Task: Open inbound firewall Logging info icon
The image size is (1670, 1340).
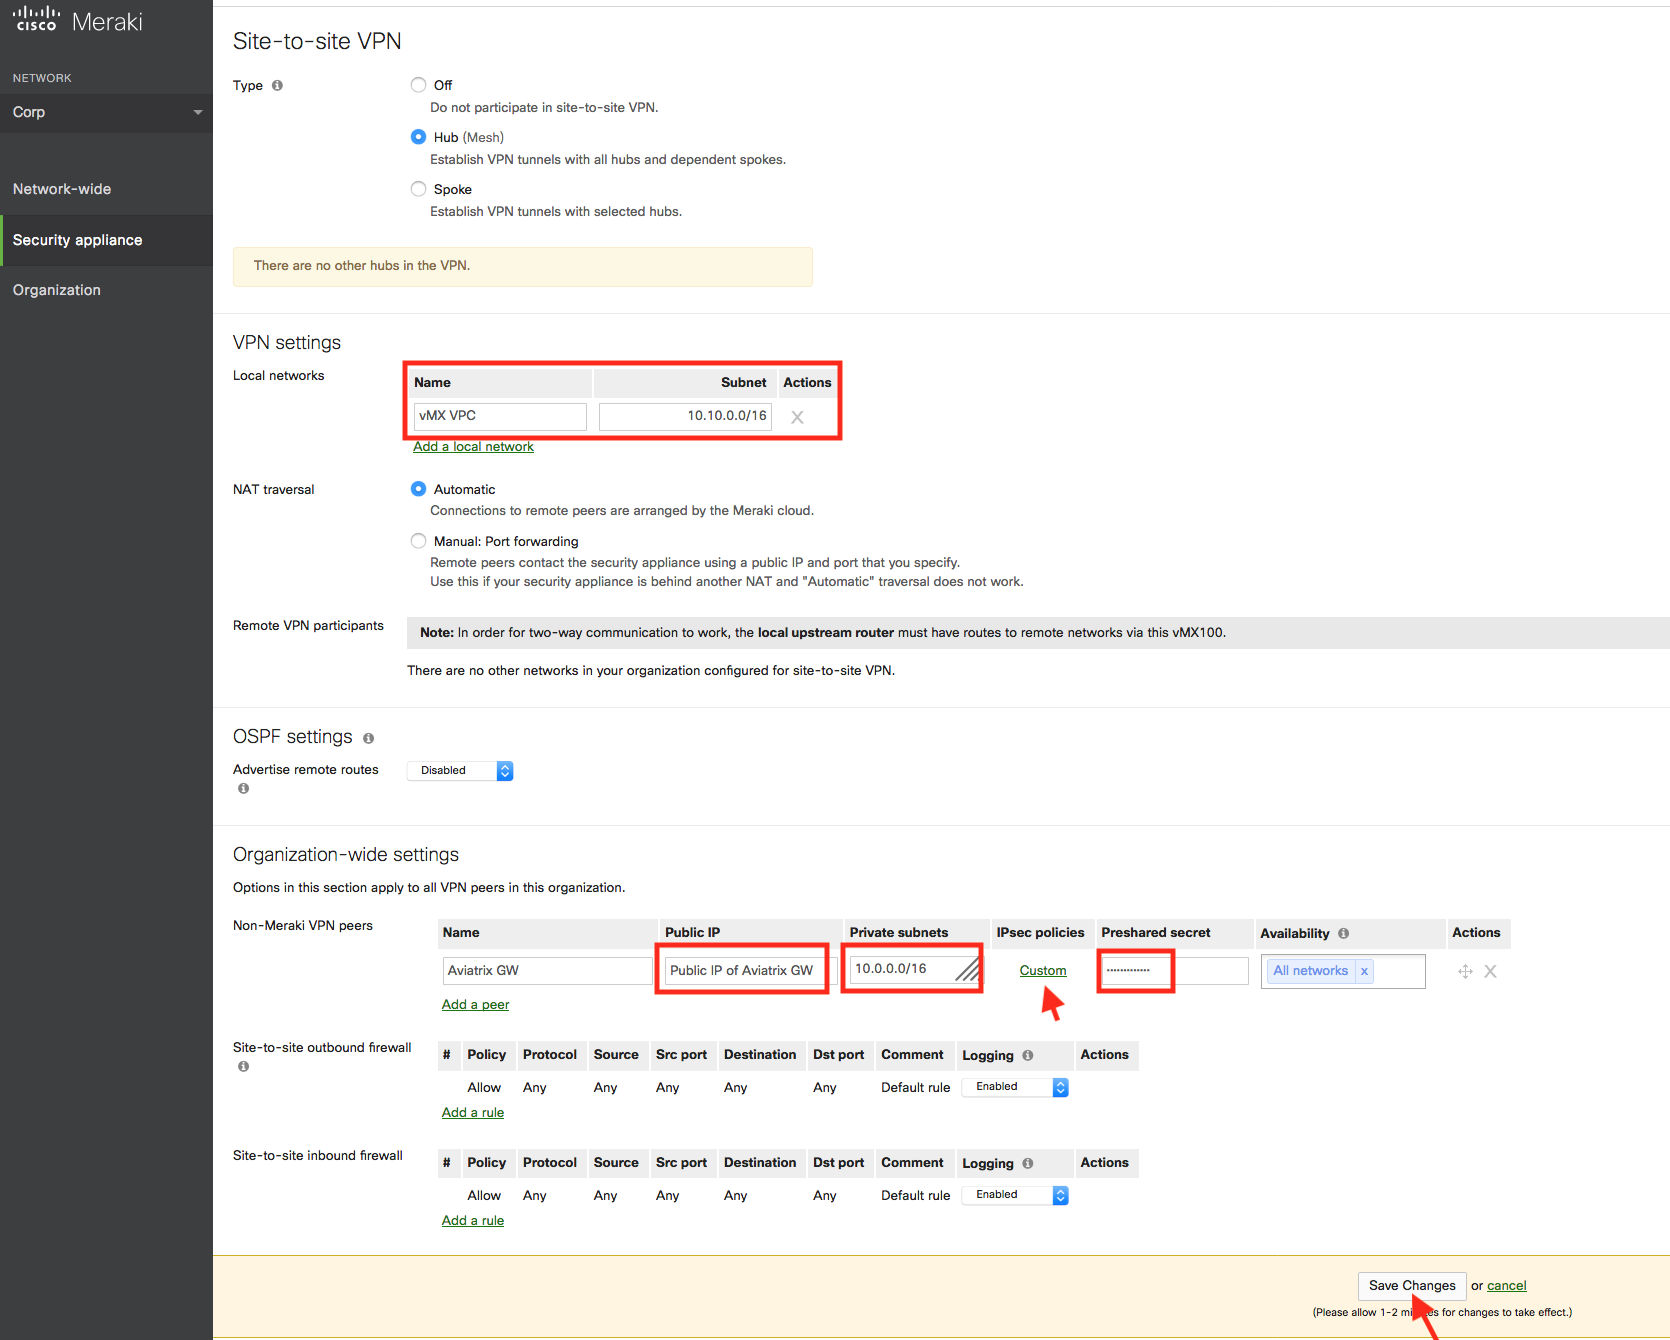Action: [x=1027, y=1163]
